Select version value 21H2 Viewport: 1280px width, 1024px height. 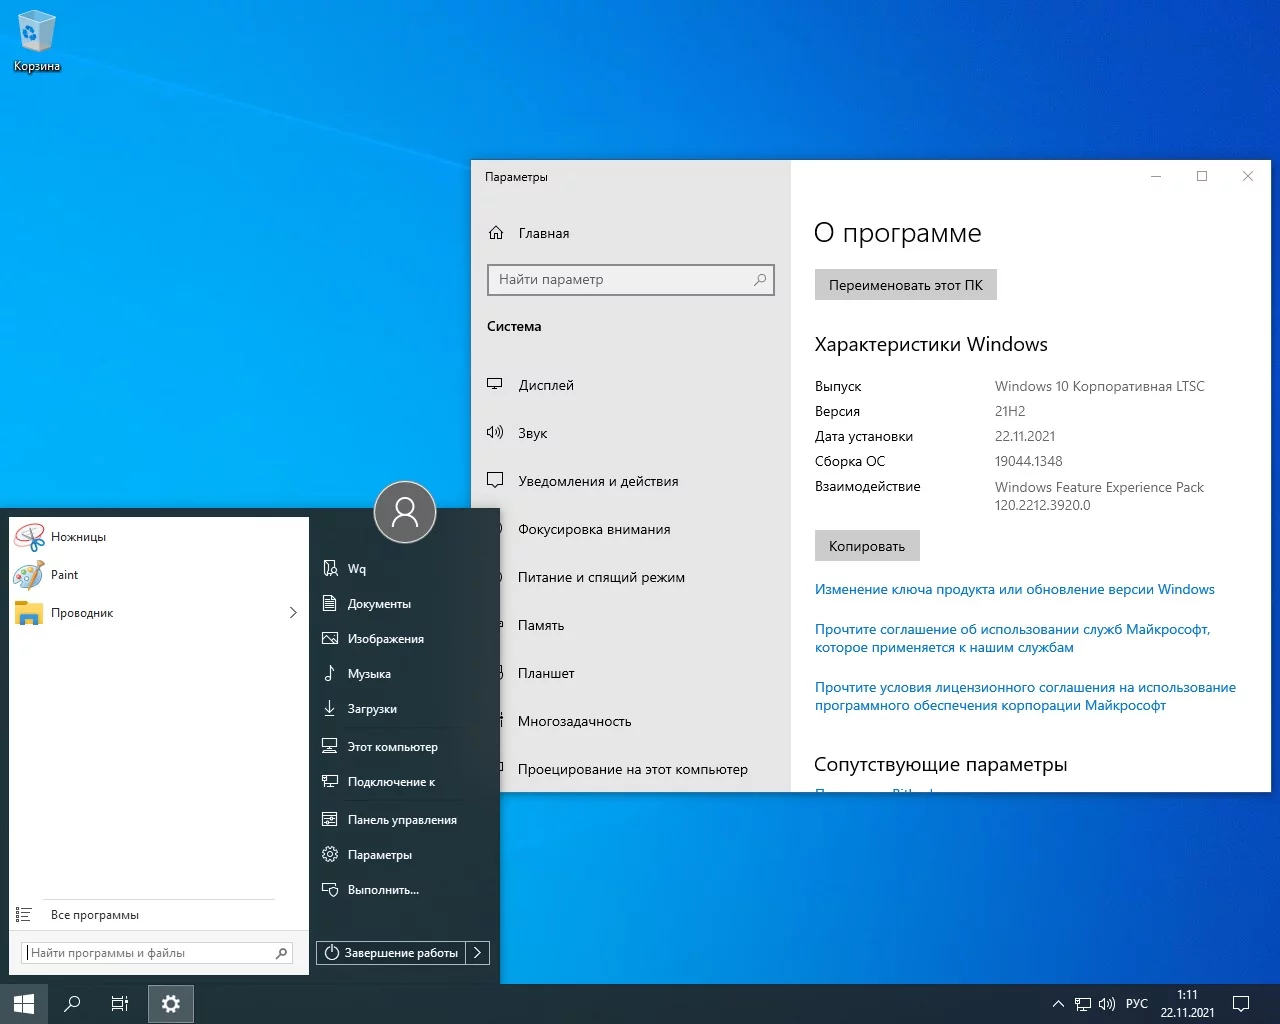pyautogui.click(x=1010, y=411)
